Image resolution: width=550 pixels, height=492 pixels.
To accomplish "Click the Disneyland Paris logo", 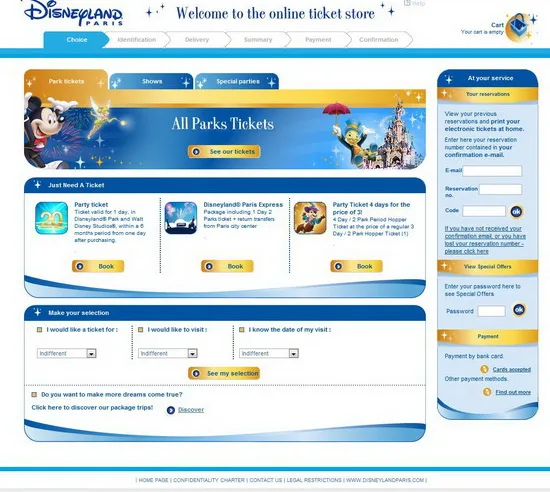I will pos(73,12).
